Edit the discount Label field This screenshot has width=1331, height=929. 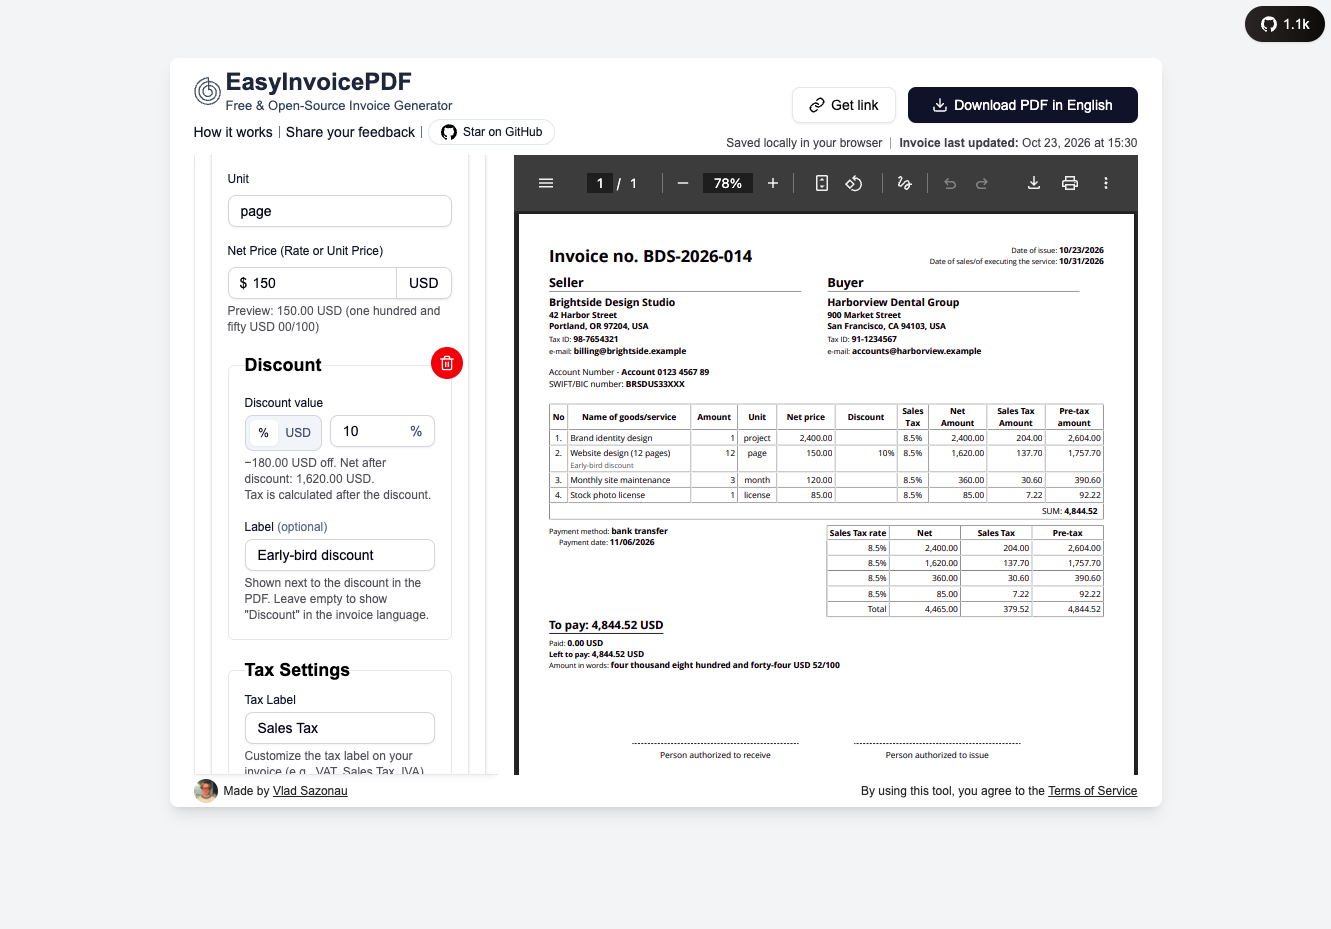pyautogui.click(x=339, y=555)
